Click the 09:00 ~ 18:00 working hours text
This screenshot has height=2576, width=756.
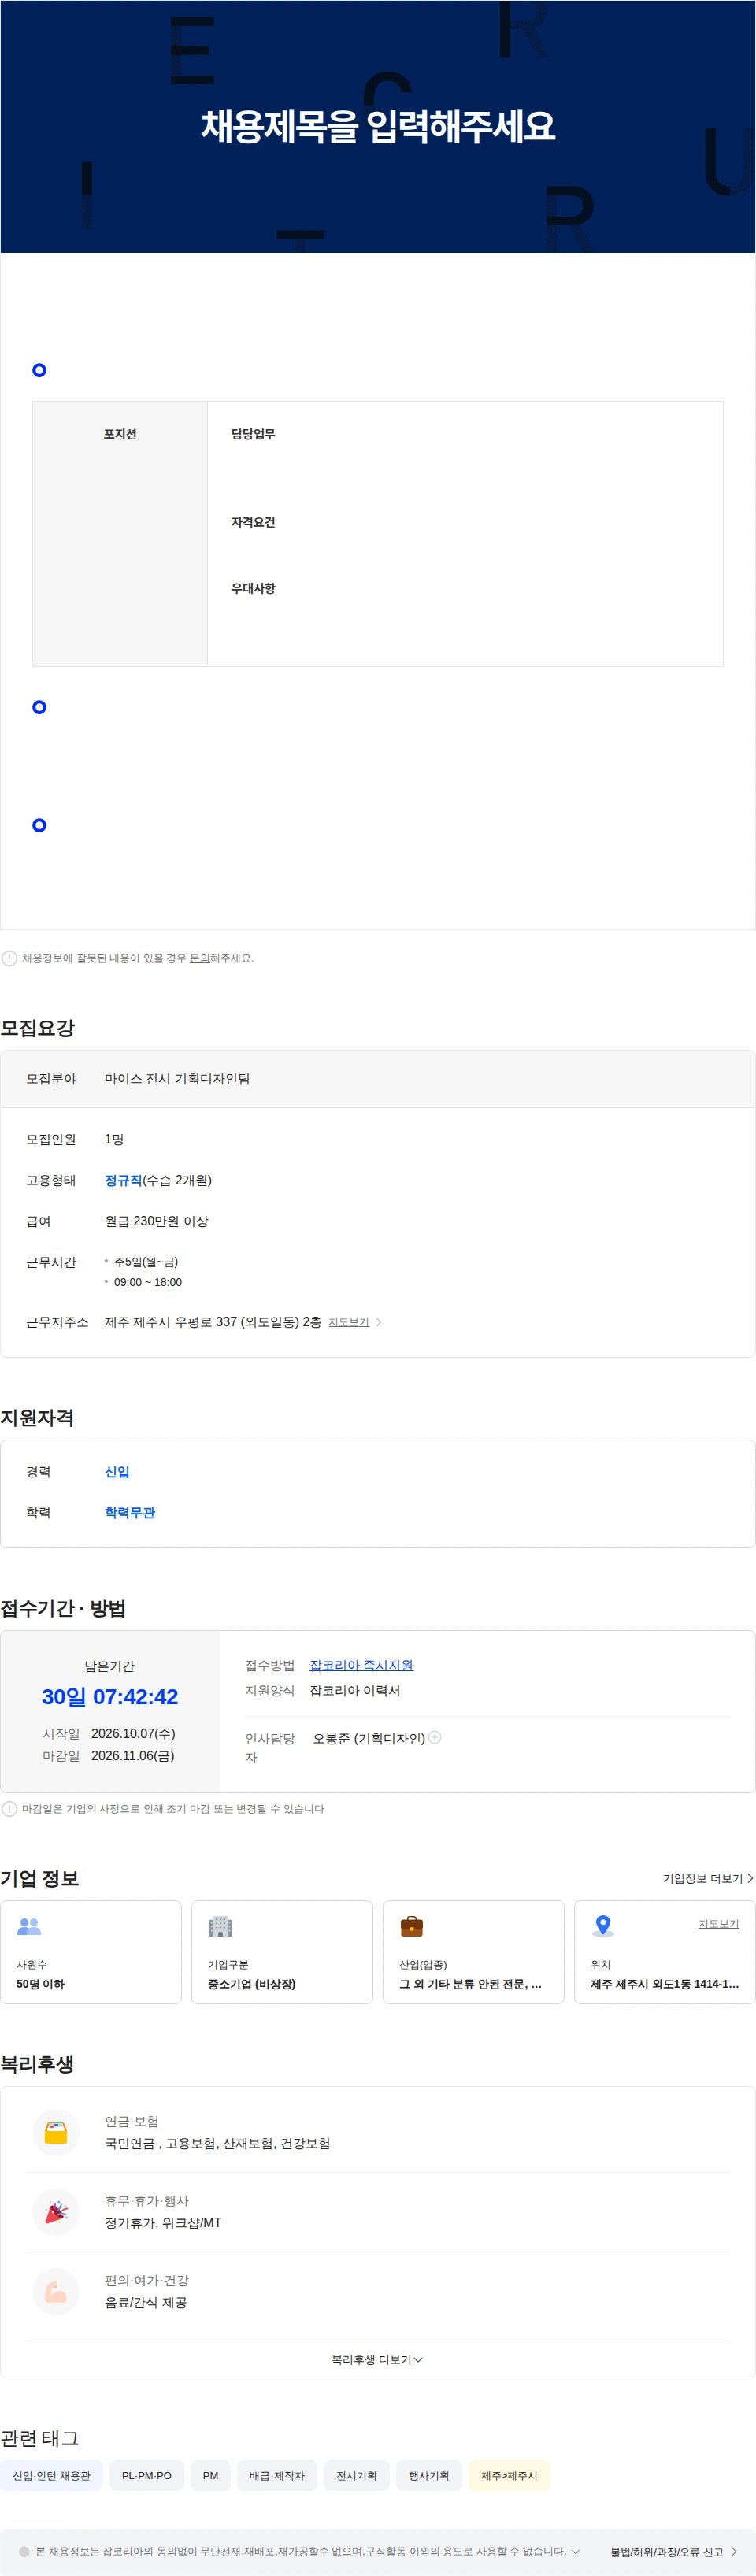click(x=148, y=1281)
